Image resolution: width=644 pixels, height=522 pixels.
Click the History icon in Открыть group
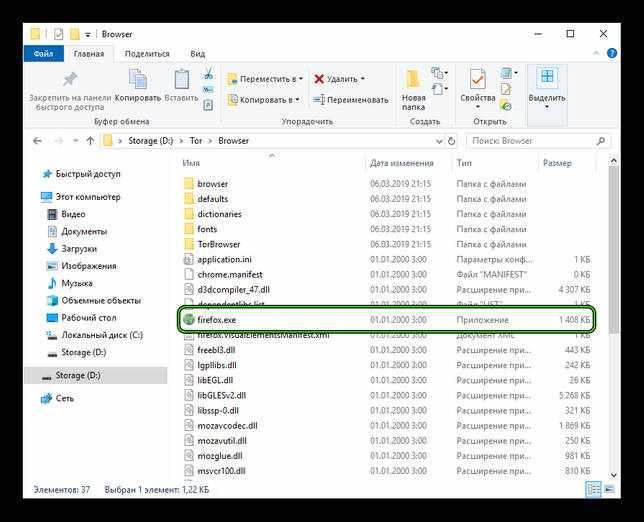[506, 106]
